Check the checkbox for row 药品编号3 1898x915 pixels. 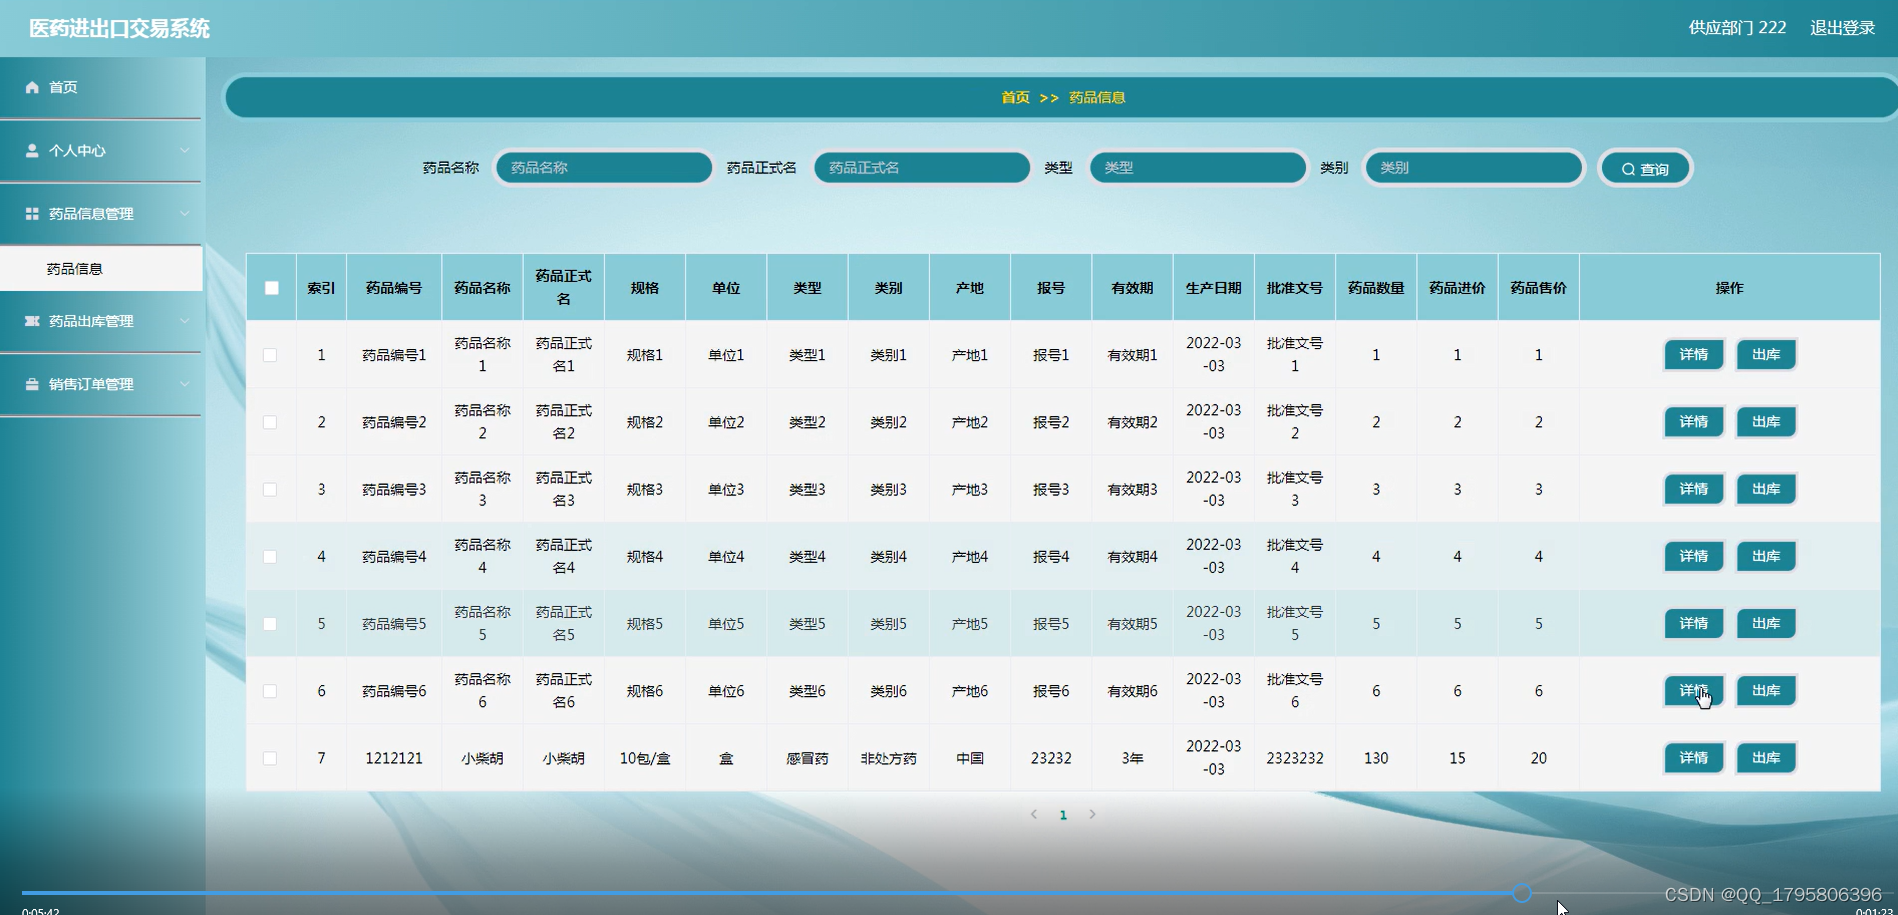[270, 489]
